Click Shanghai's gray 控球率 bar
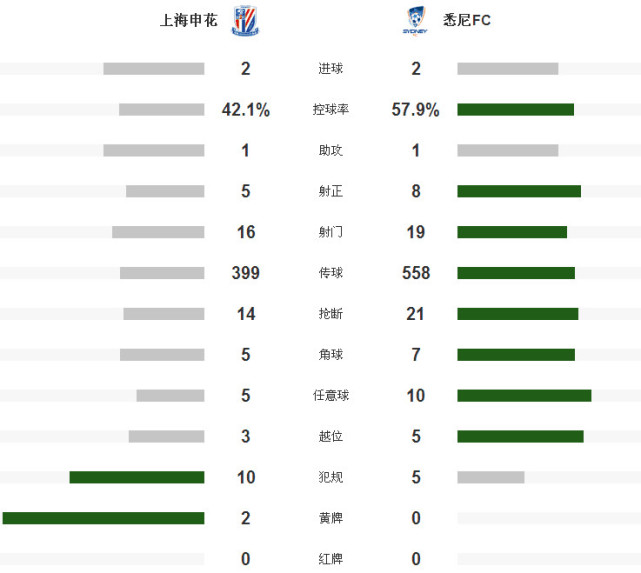This screenshot has width=641, height=573. (161, 110)
